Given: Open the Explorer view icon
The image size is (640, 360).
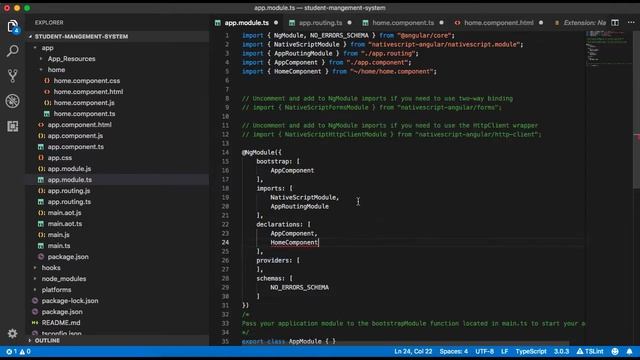Looking at the screenshot, I should tap(13, 27).
